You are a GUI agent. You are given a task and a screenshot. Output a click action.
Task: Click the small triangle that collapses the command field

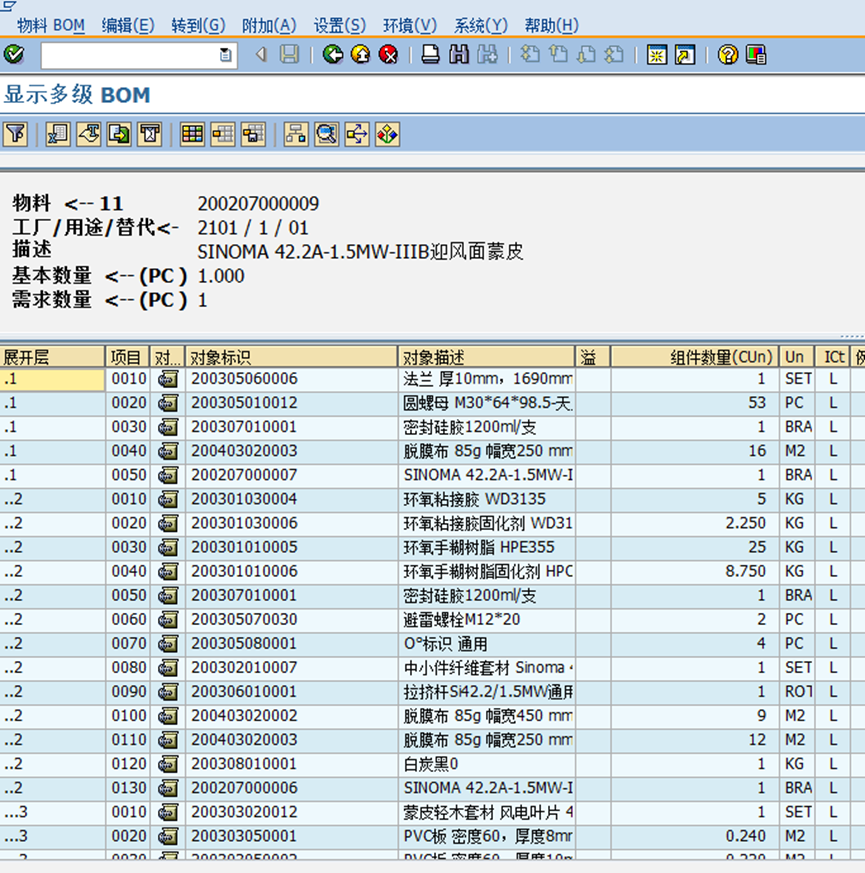tap(261, 55)
